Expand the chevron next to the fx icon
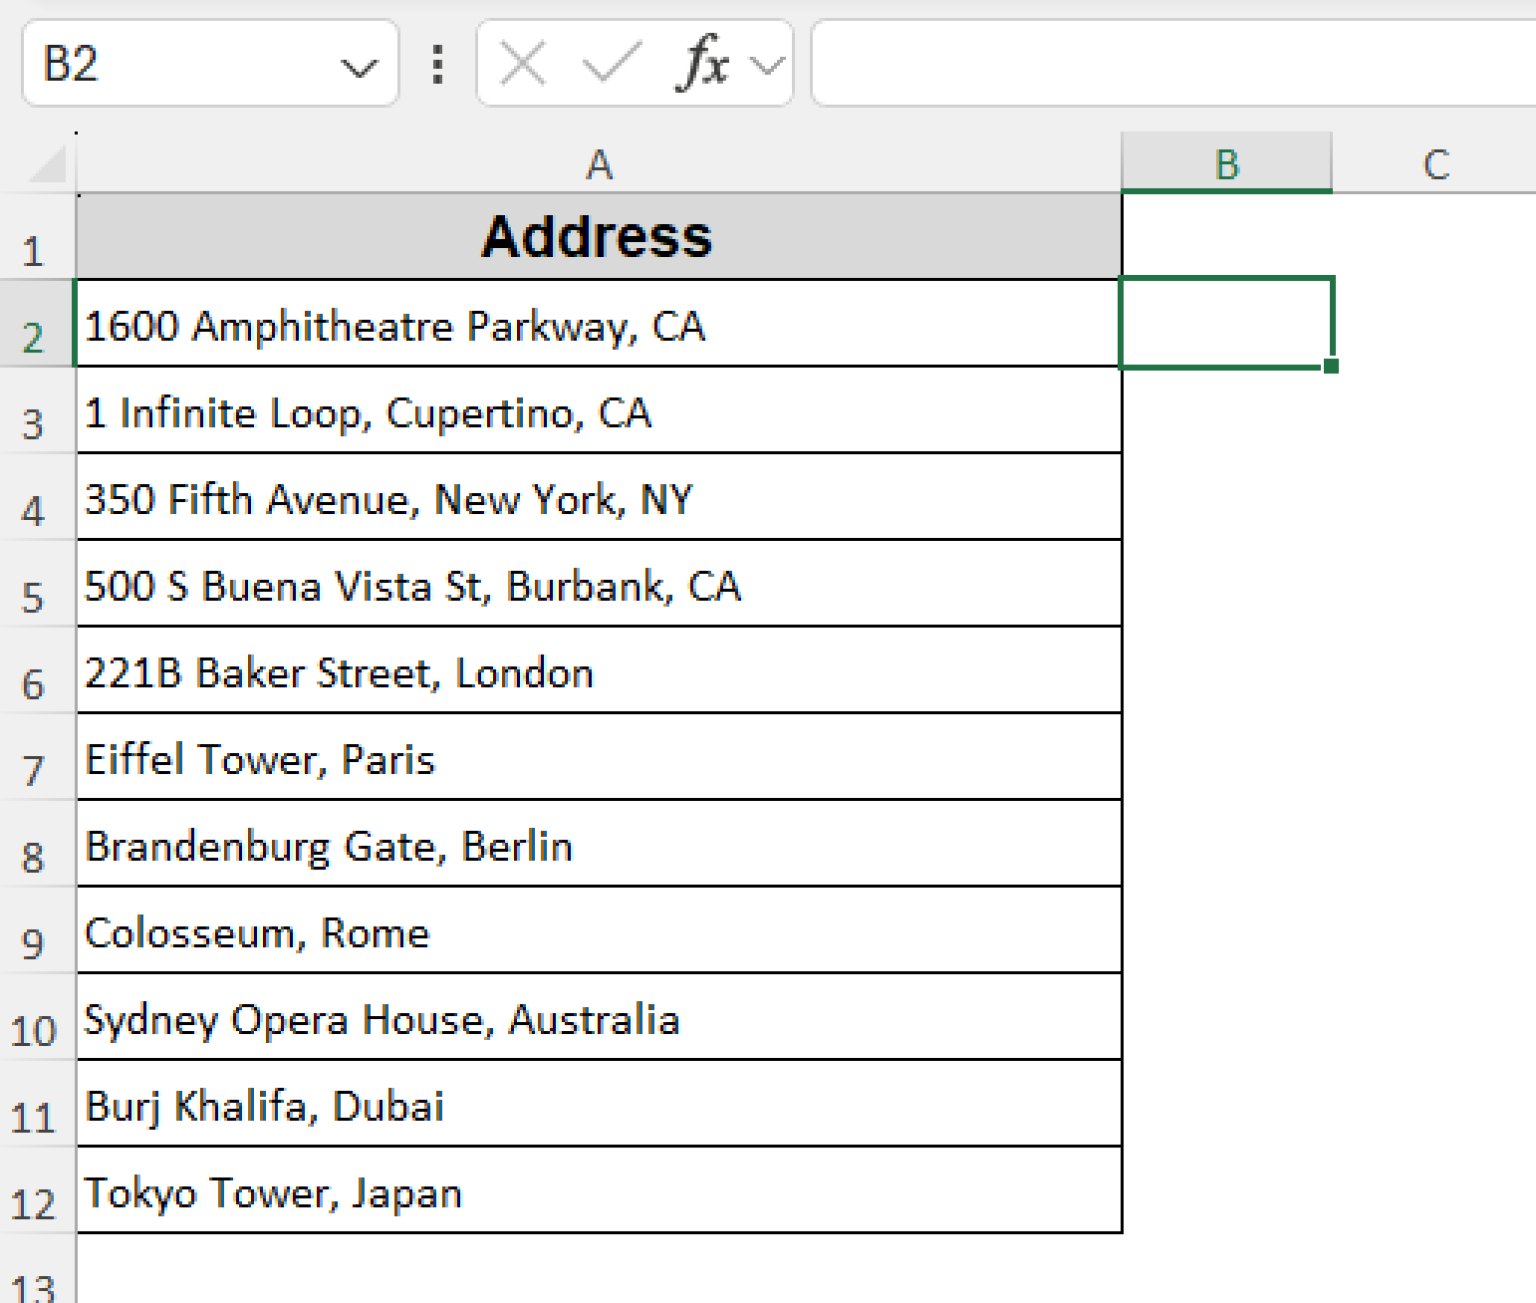The height and width of the screenshot is (1303, 1536). click(x=764, y=63)
